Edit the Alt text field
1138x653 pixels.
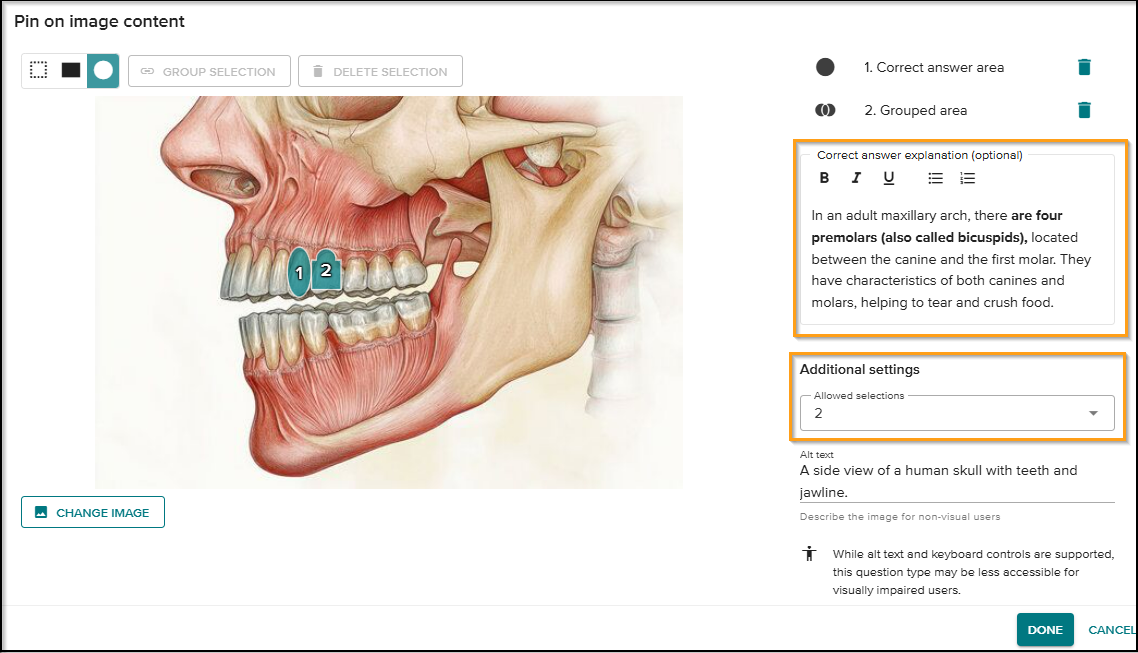pos(955,481)
